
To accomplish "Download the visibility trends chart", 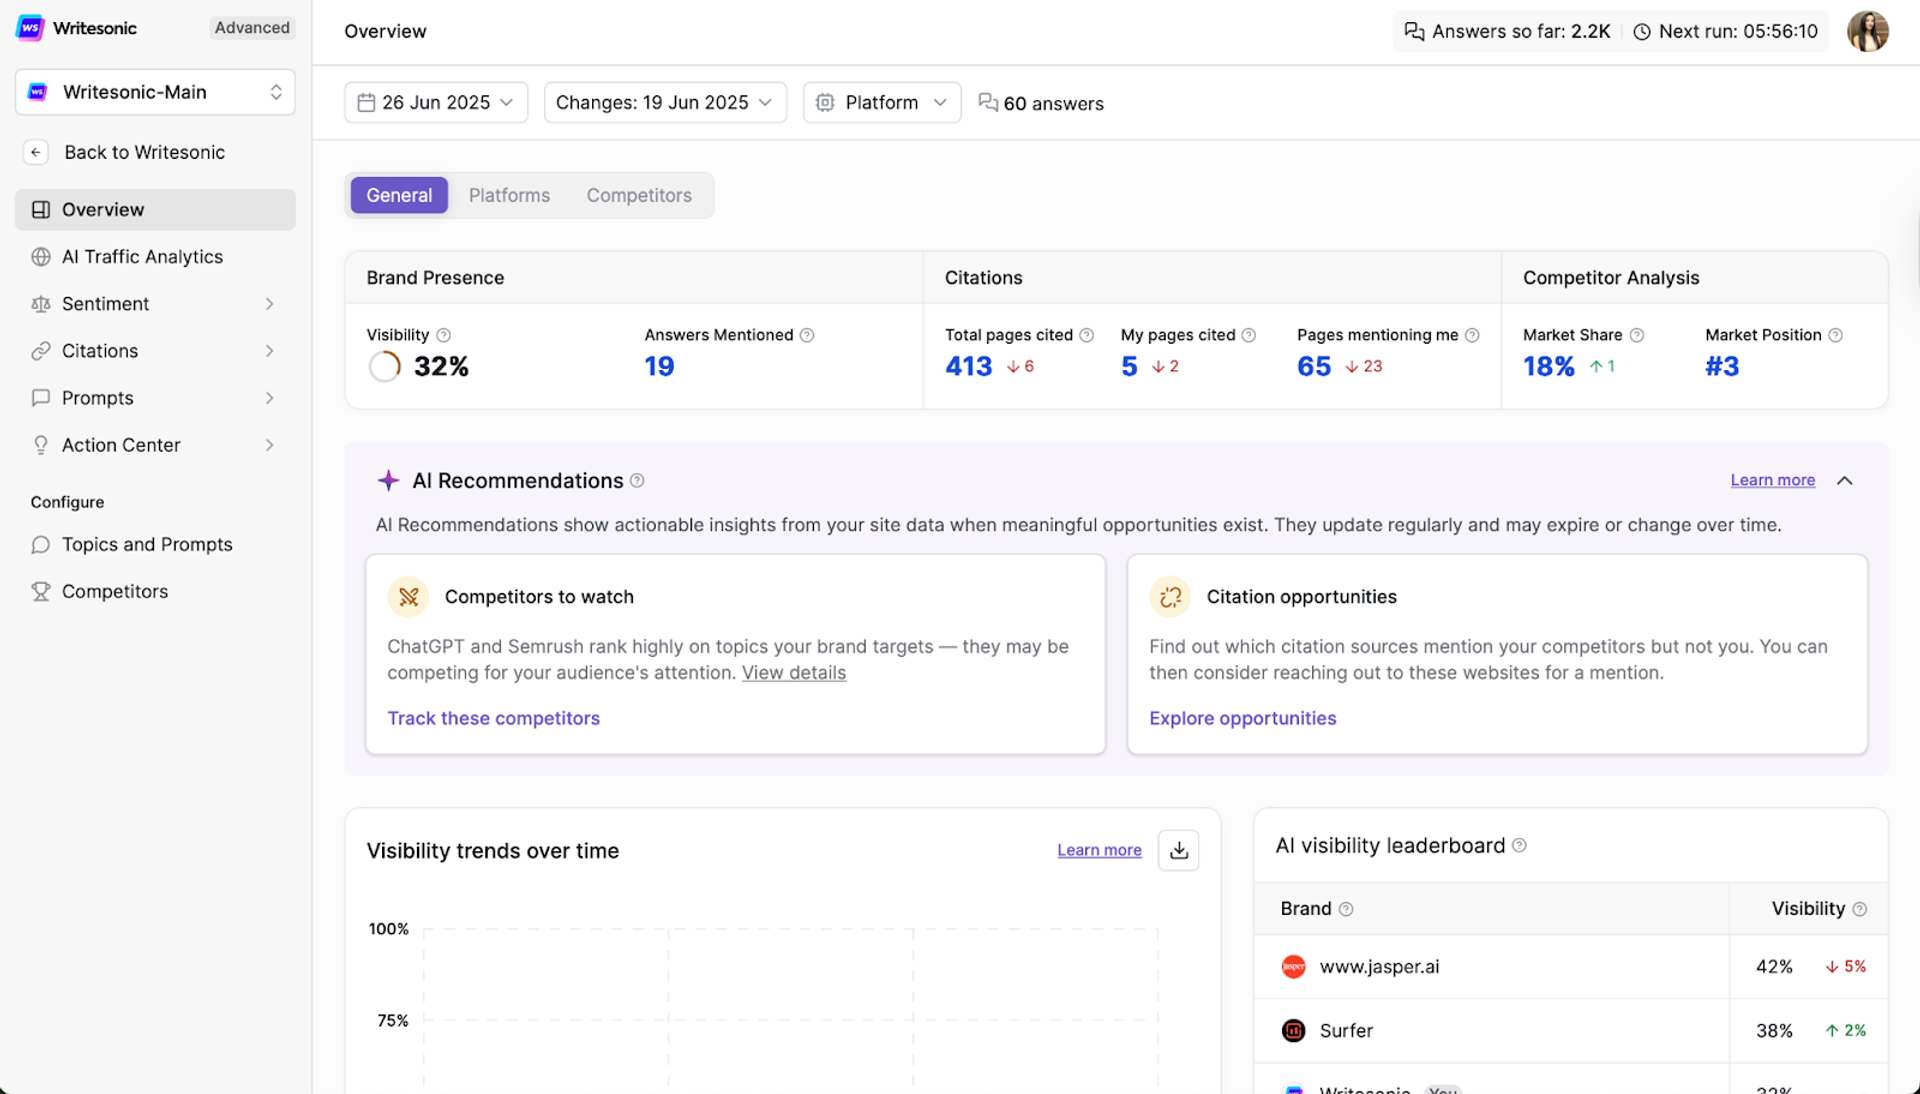I will click(1179, 850).
